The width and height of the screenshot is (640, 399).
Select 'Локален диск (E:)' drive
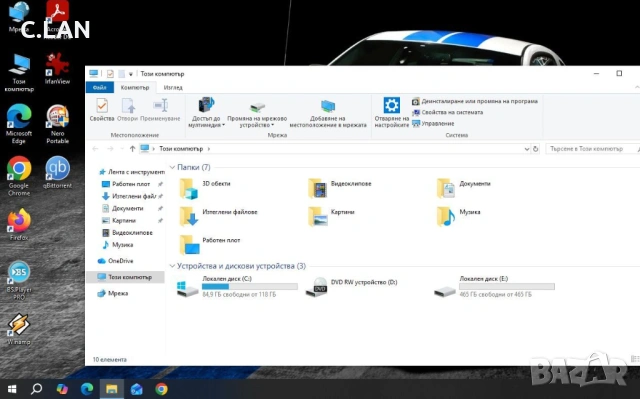[494, 286]
